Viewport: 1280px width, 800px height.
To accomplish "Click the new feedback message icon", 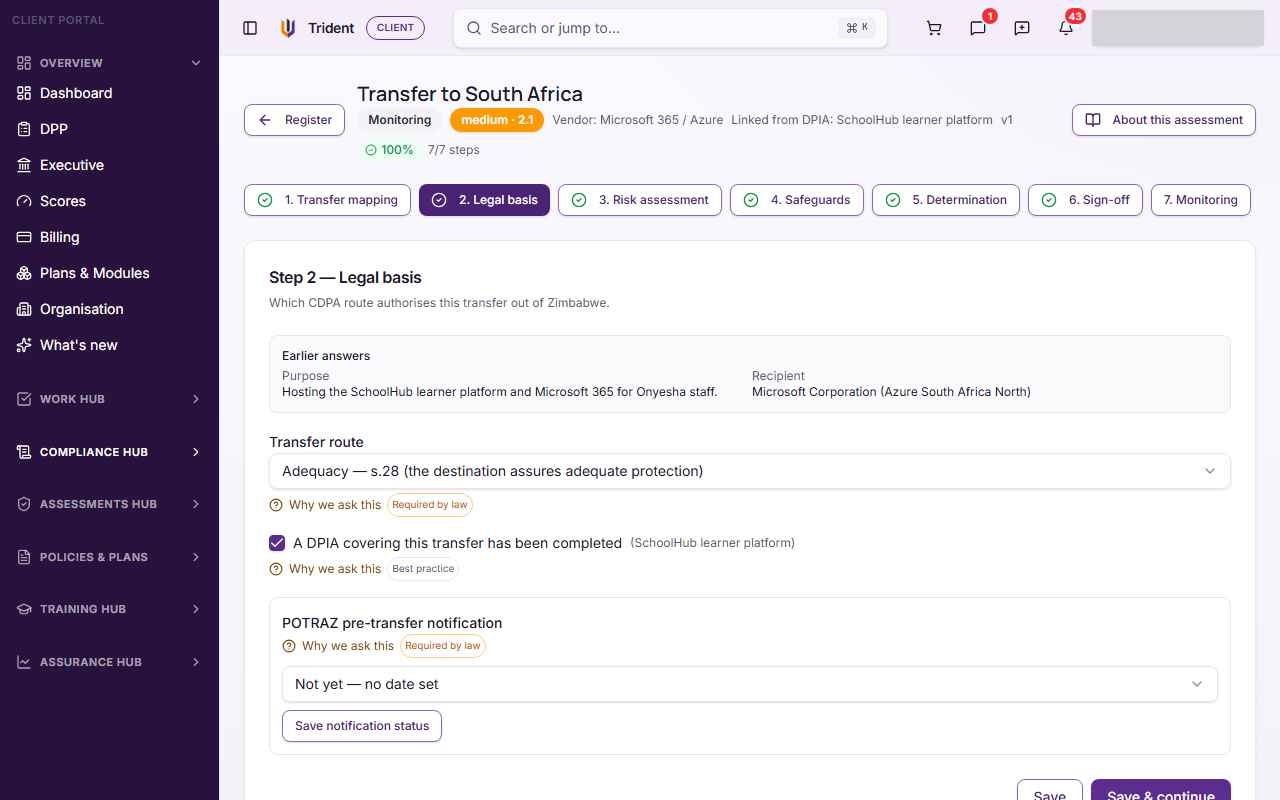I will pos(1022,28).
